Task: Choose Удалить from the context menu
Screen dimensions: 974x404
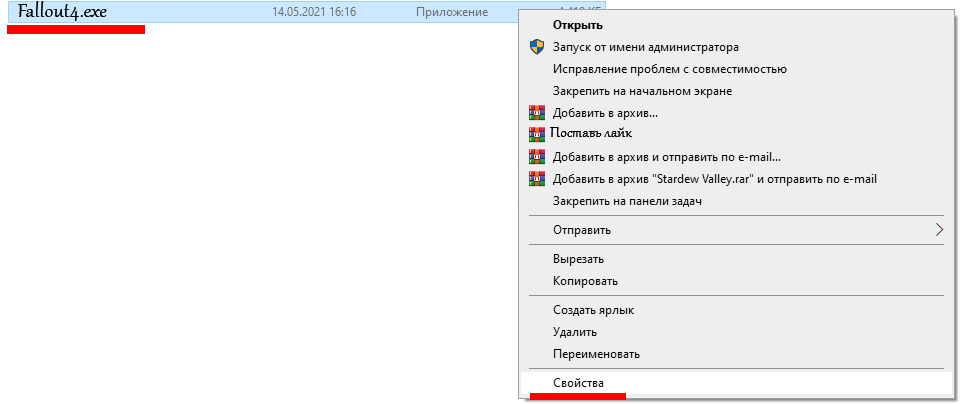Action: pos(575,332)
